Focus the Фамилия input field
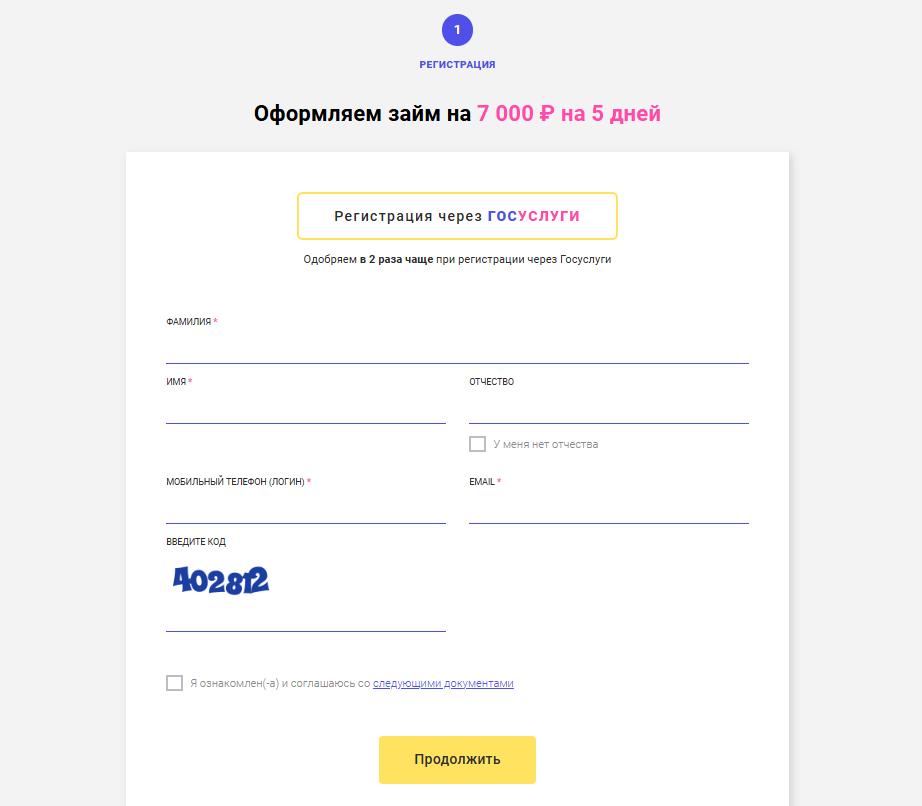The image size is (922, 806). [457, 349]
